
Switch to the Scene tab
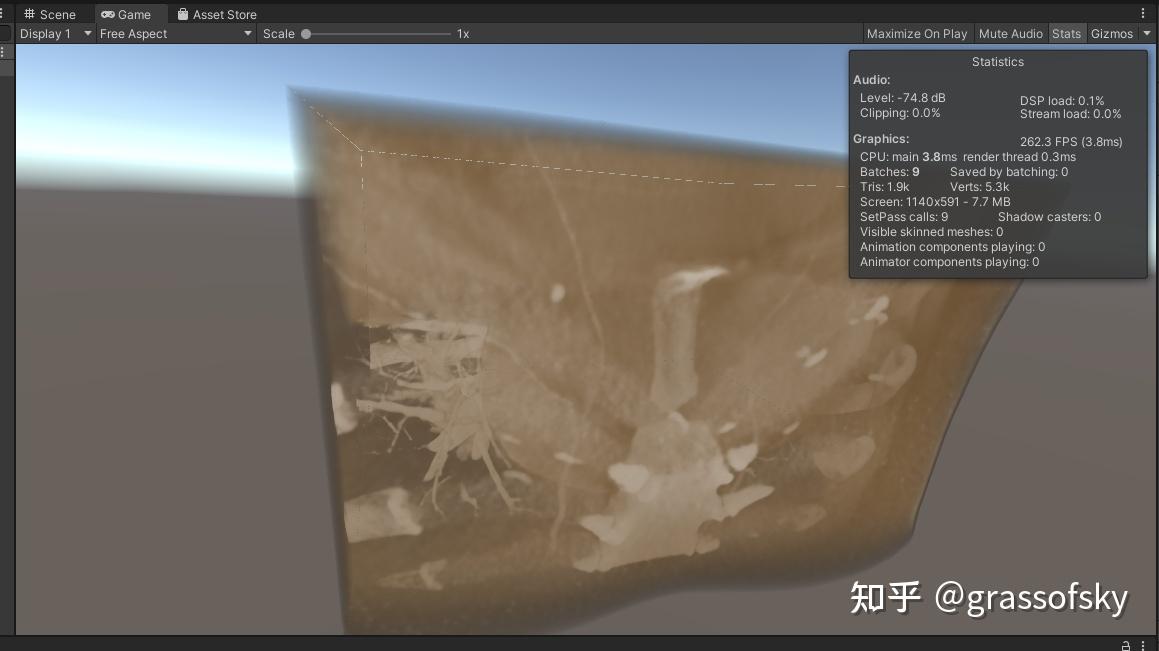point(50,14)
